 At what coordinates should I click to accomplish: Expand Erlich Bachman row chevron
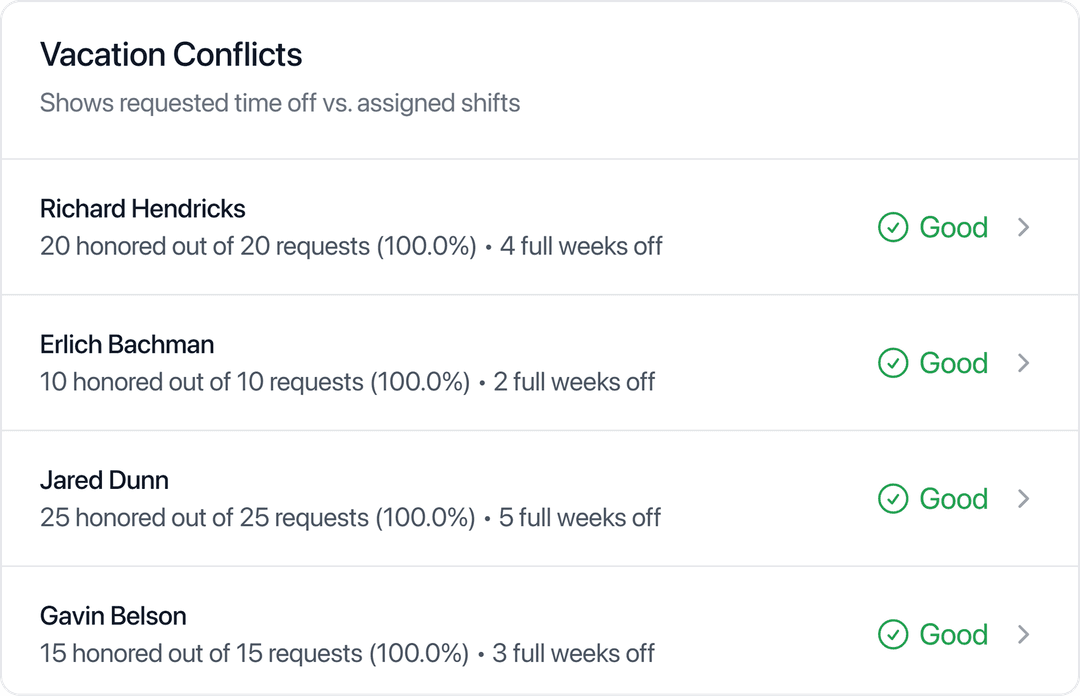click(x=1023, y=363)
